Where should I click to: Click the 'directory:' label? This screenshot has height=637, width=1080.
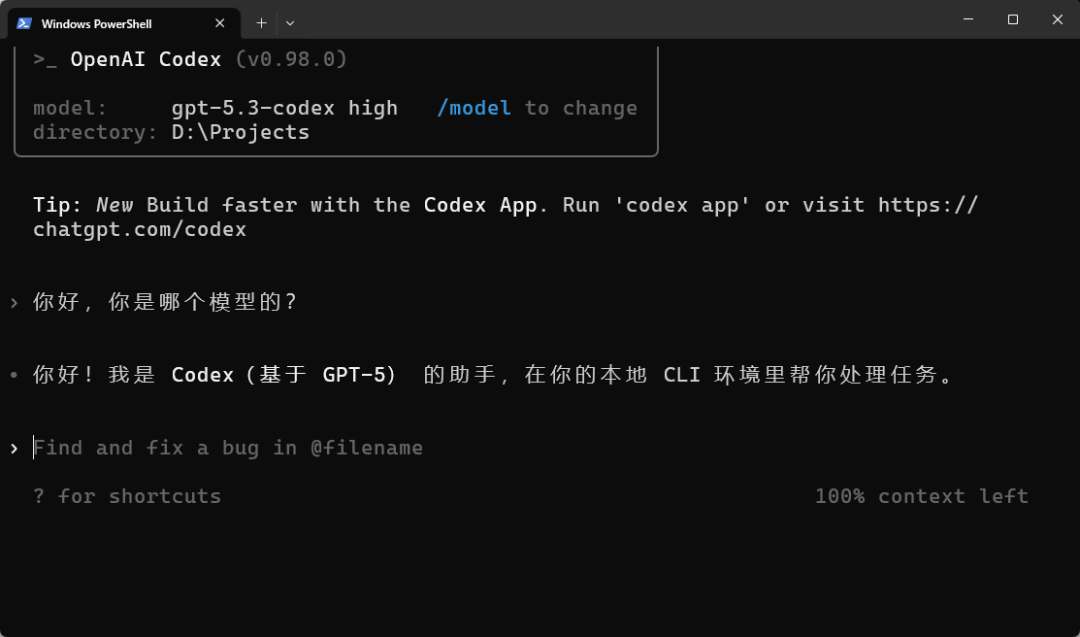click(x=95, y=132)
